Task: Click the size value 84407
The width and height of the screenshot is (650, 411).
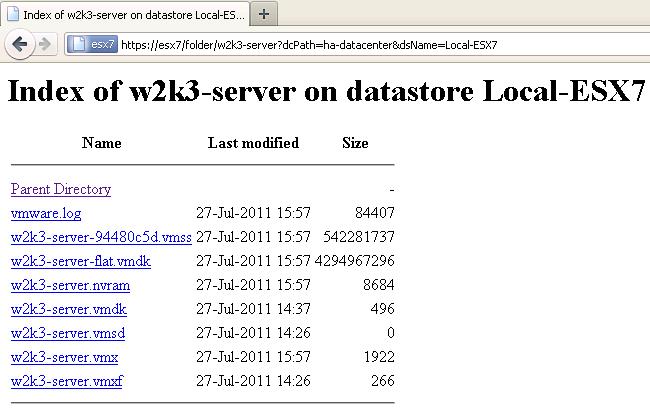Action: pyautogui.click(x=375, y=213)
